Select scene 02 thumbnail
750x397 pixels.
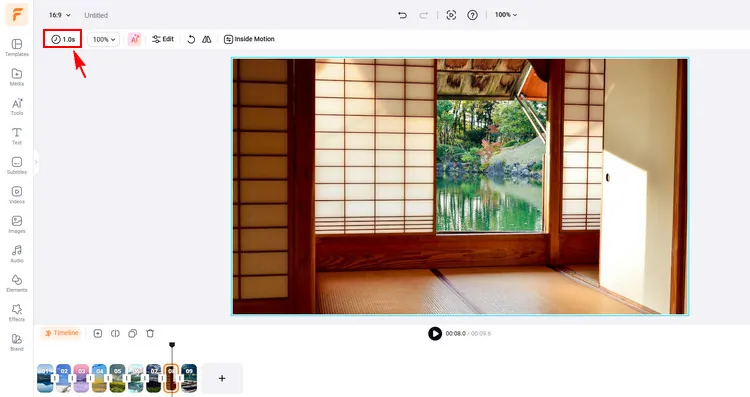coord(63,378)
